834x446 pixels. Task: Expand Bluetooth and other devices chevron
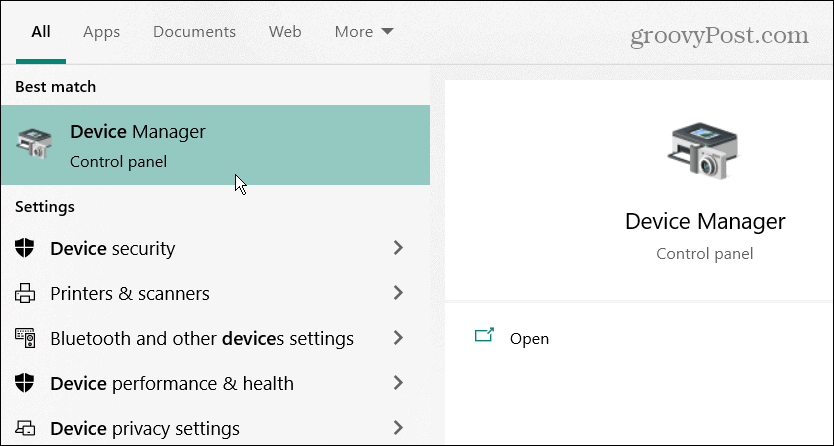point(398,338)
